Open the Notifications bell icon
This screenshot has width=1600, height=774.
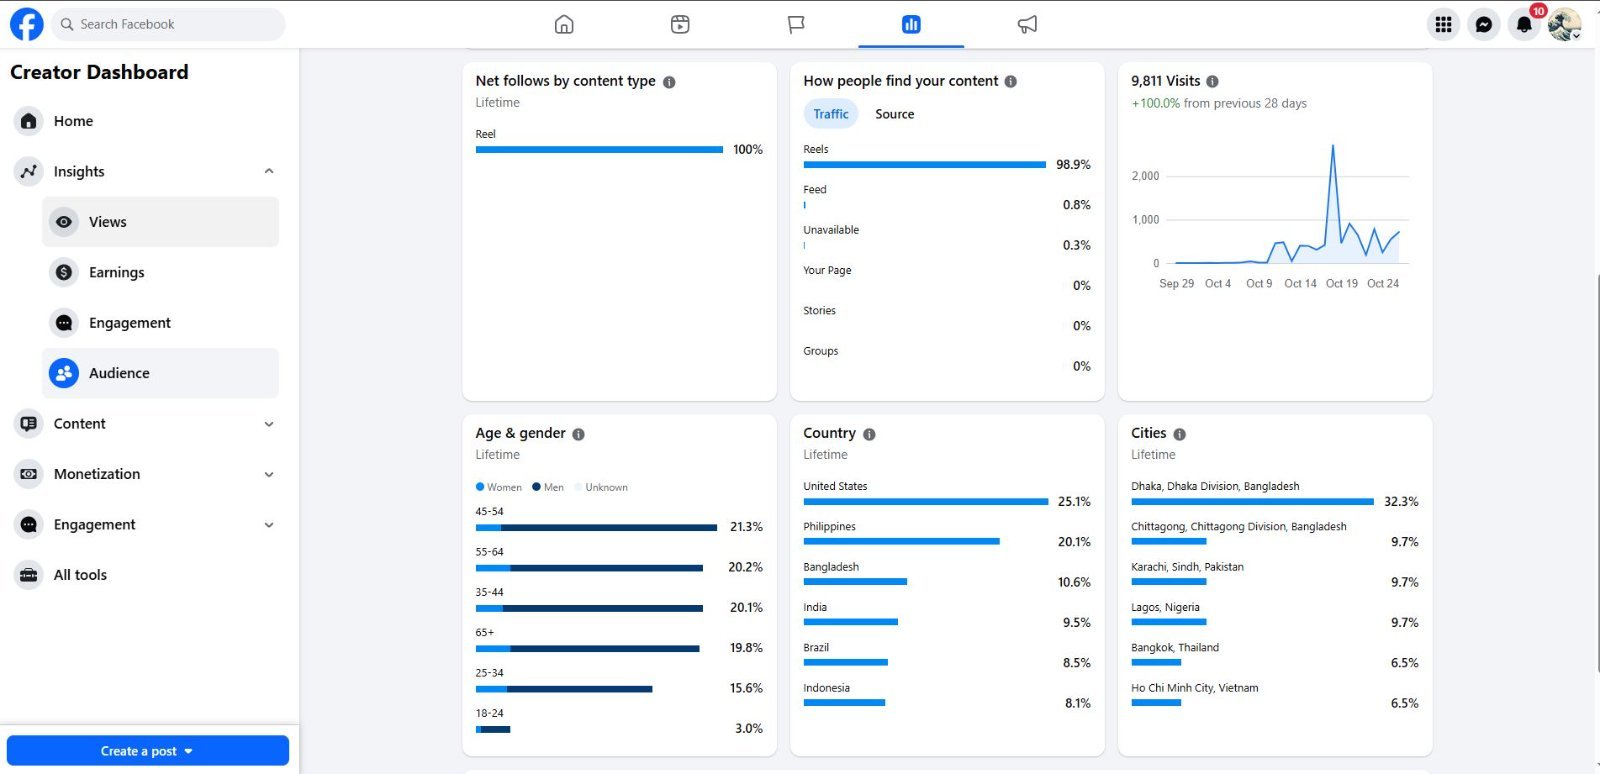[1524, 24]
